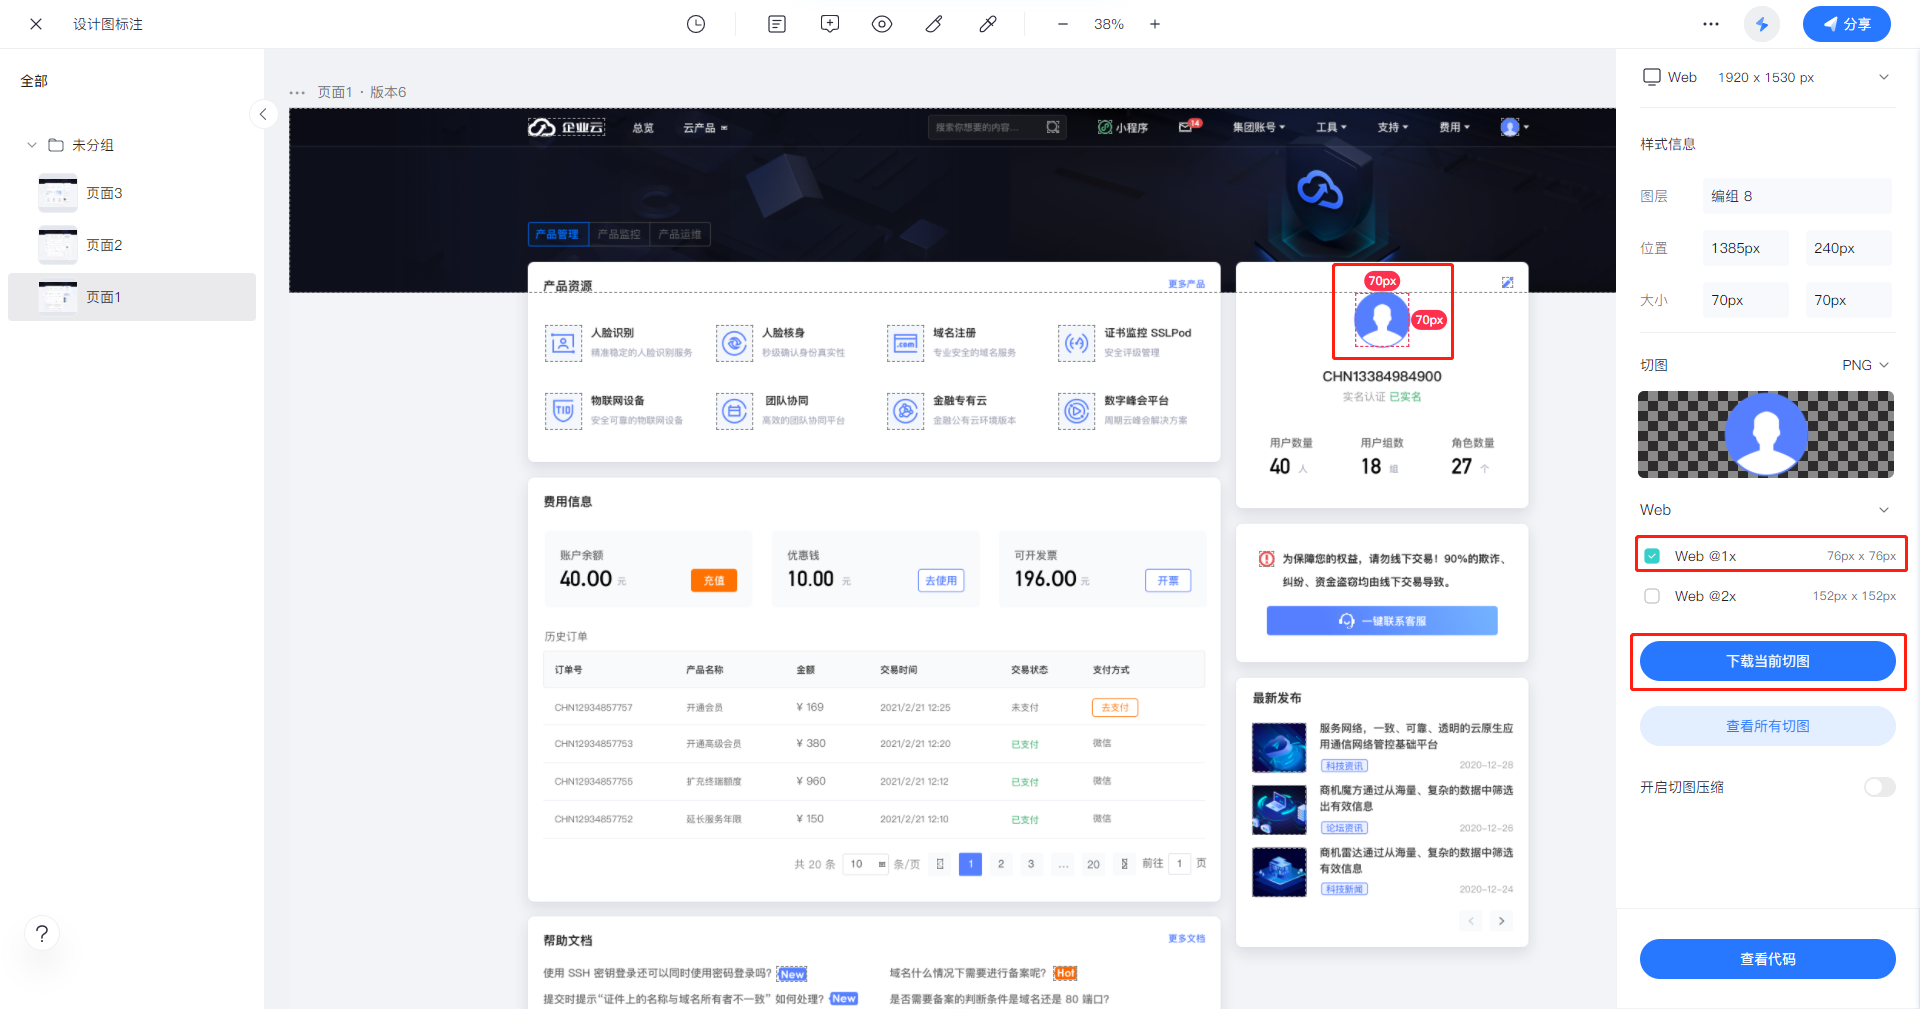Select the 产品管理 tab in the design
Screen dimensions: 1920x1009
558,234
